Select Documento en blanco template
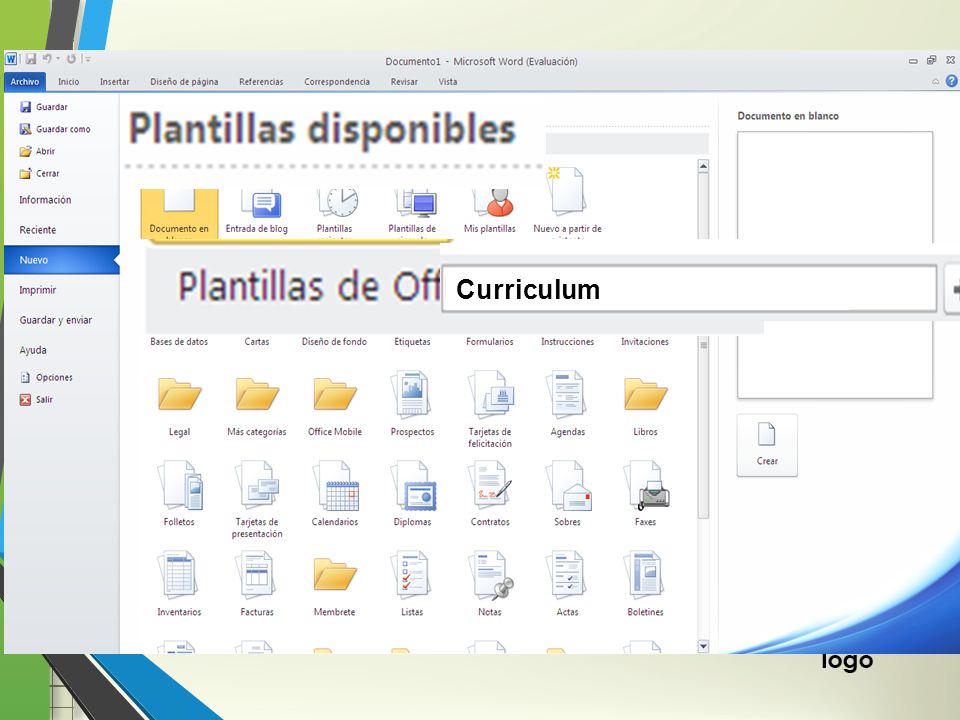 [179, 213]
